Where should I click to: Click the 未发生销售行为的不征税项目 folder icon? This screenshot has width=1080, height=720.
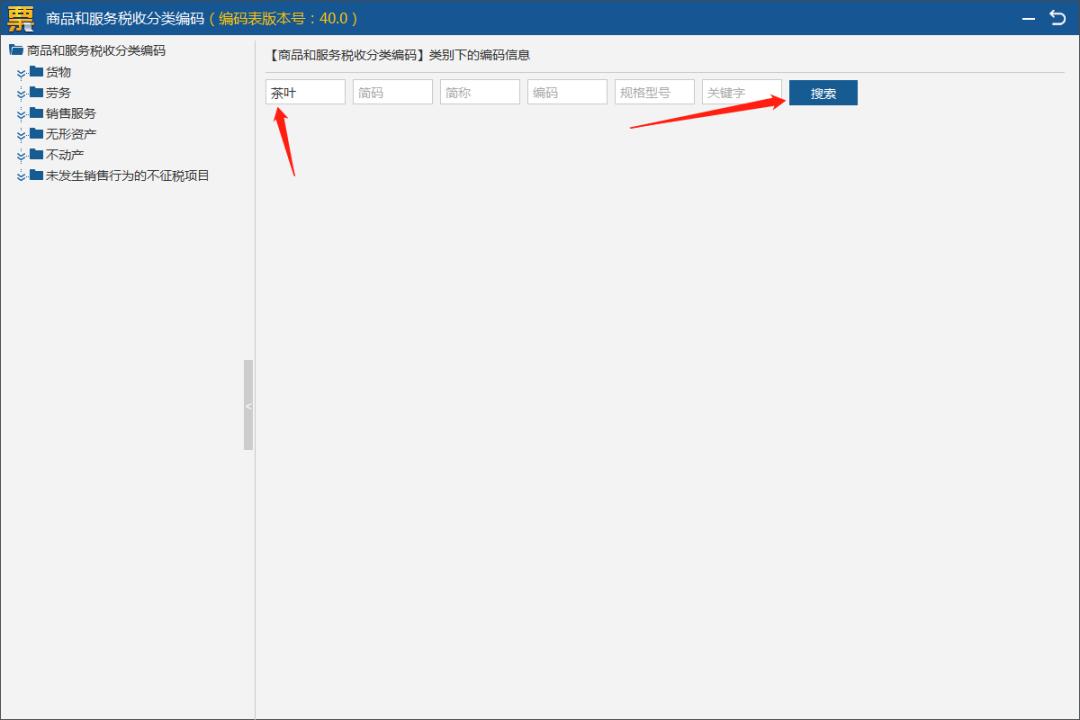point(37,175)
